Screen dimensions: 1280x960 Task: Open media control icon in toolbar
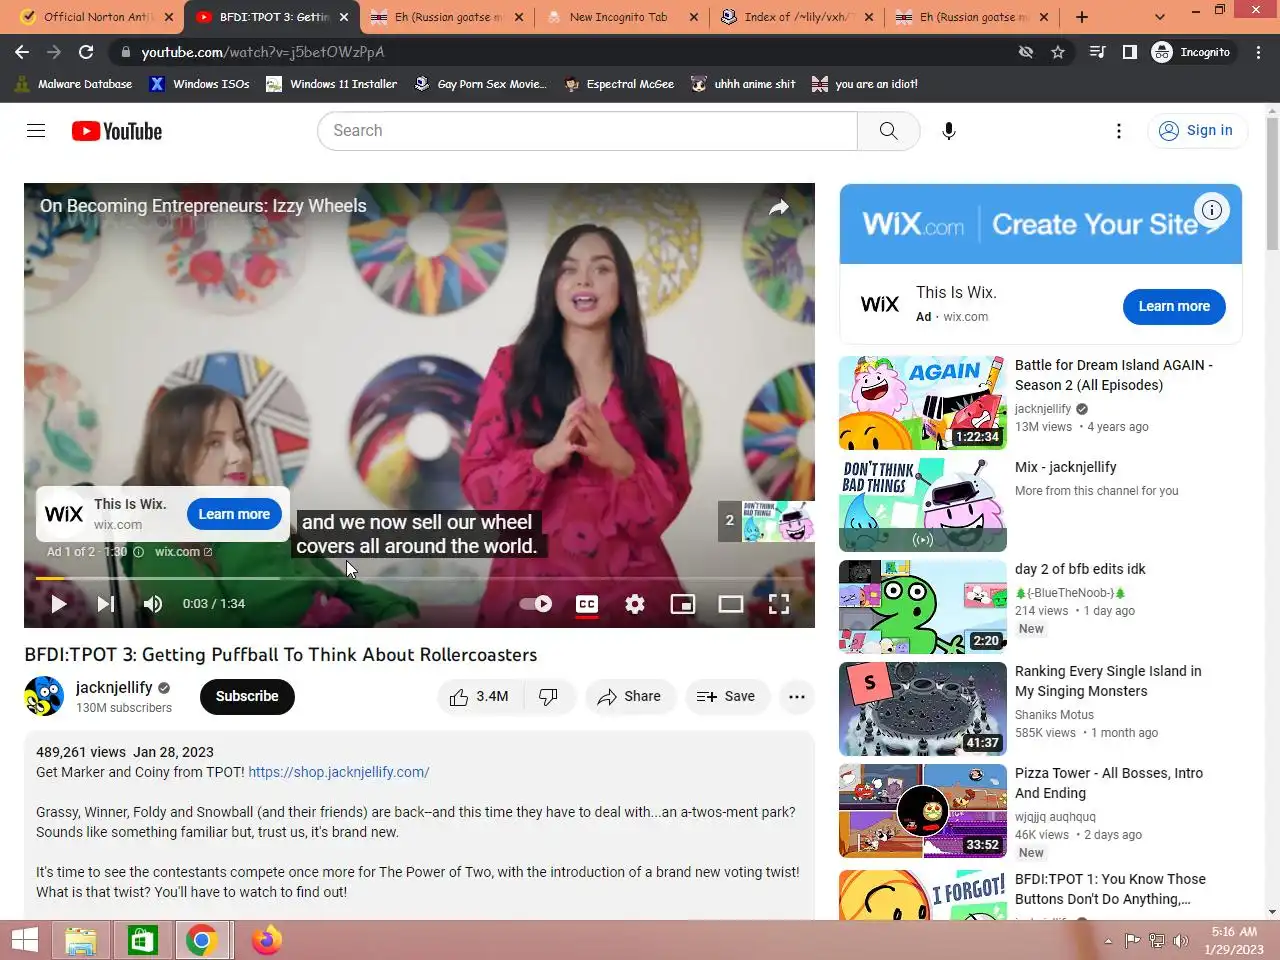1097,52
